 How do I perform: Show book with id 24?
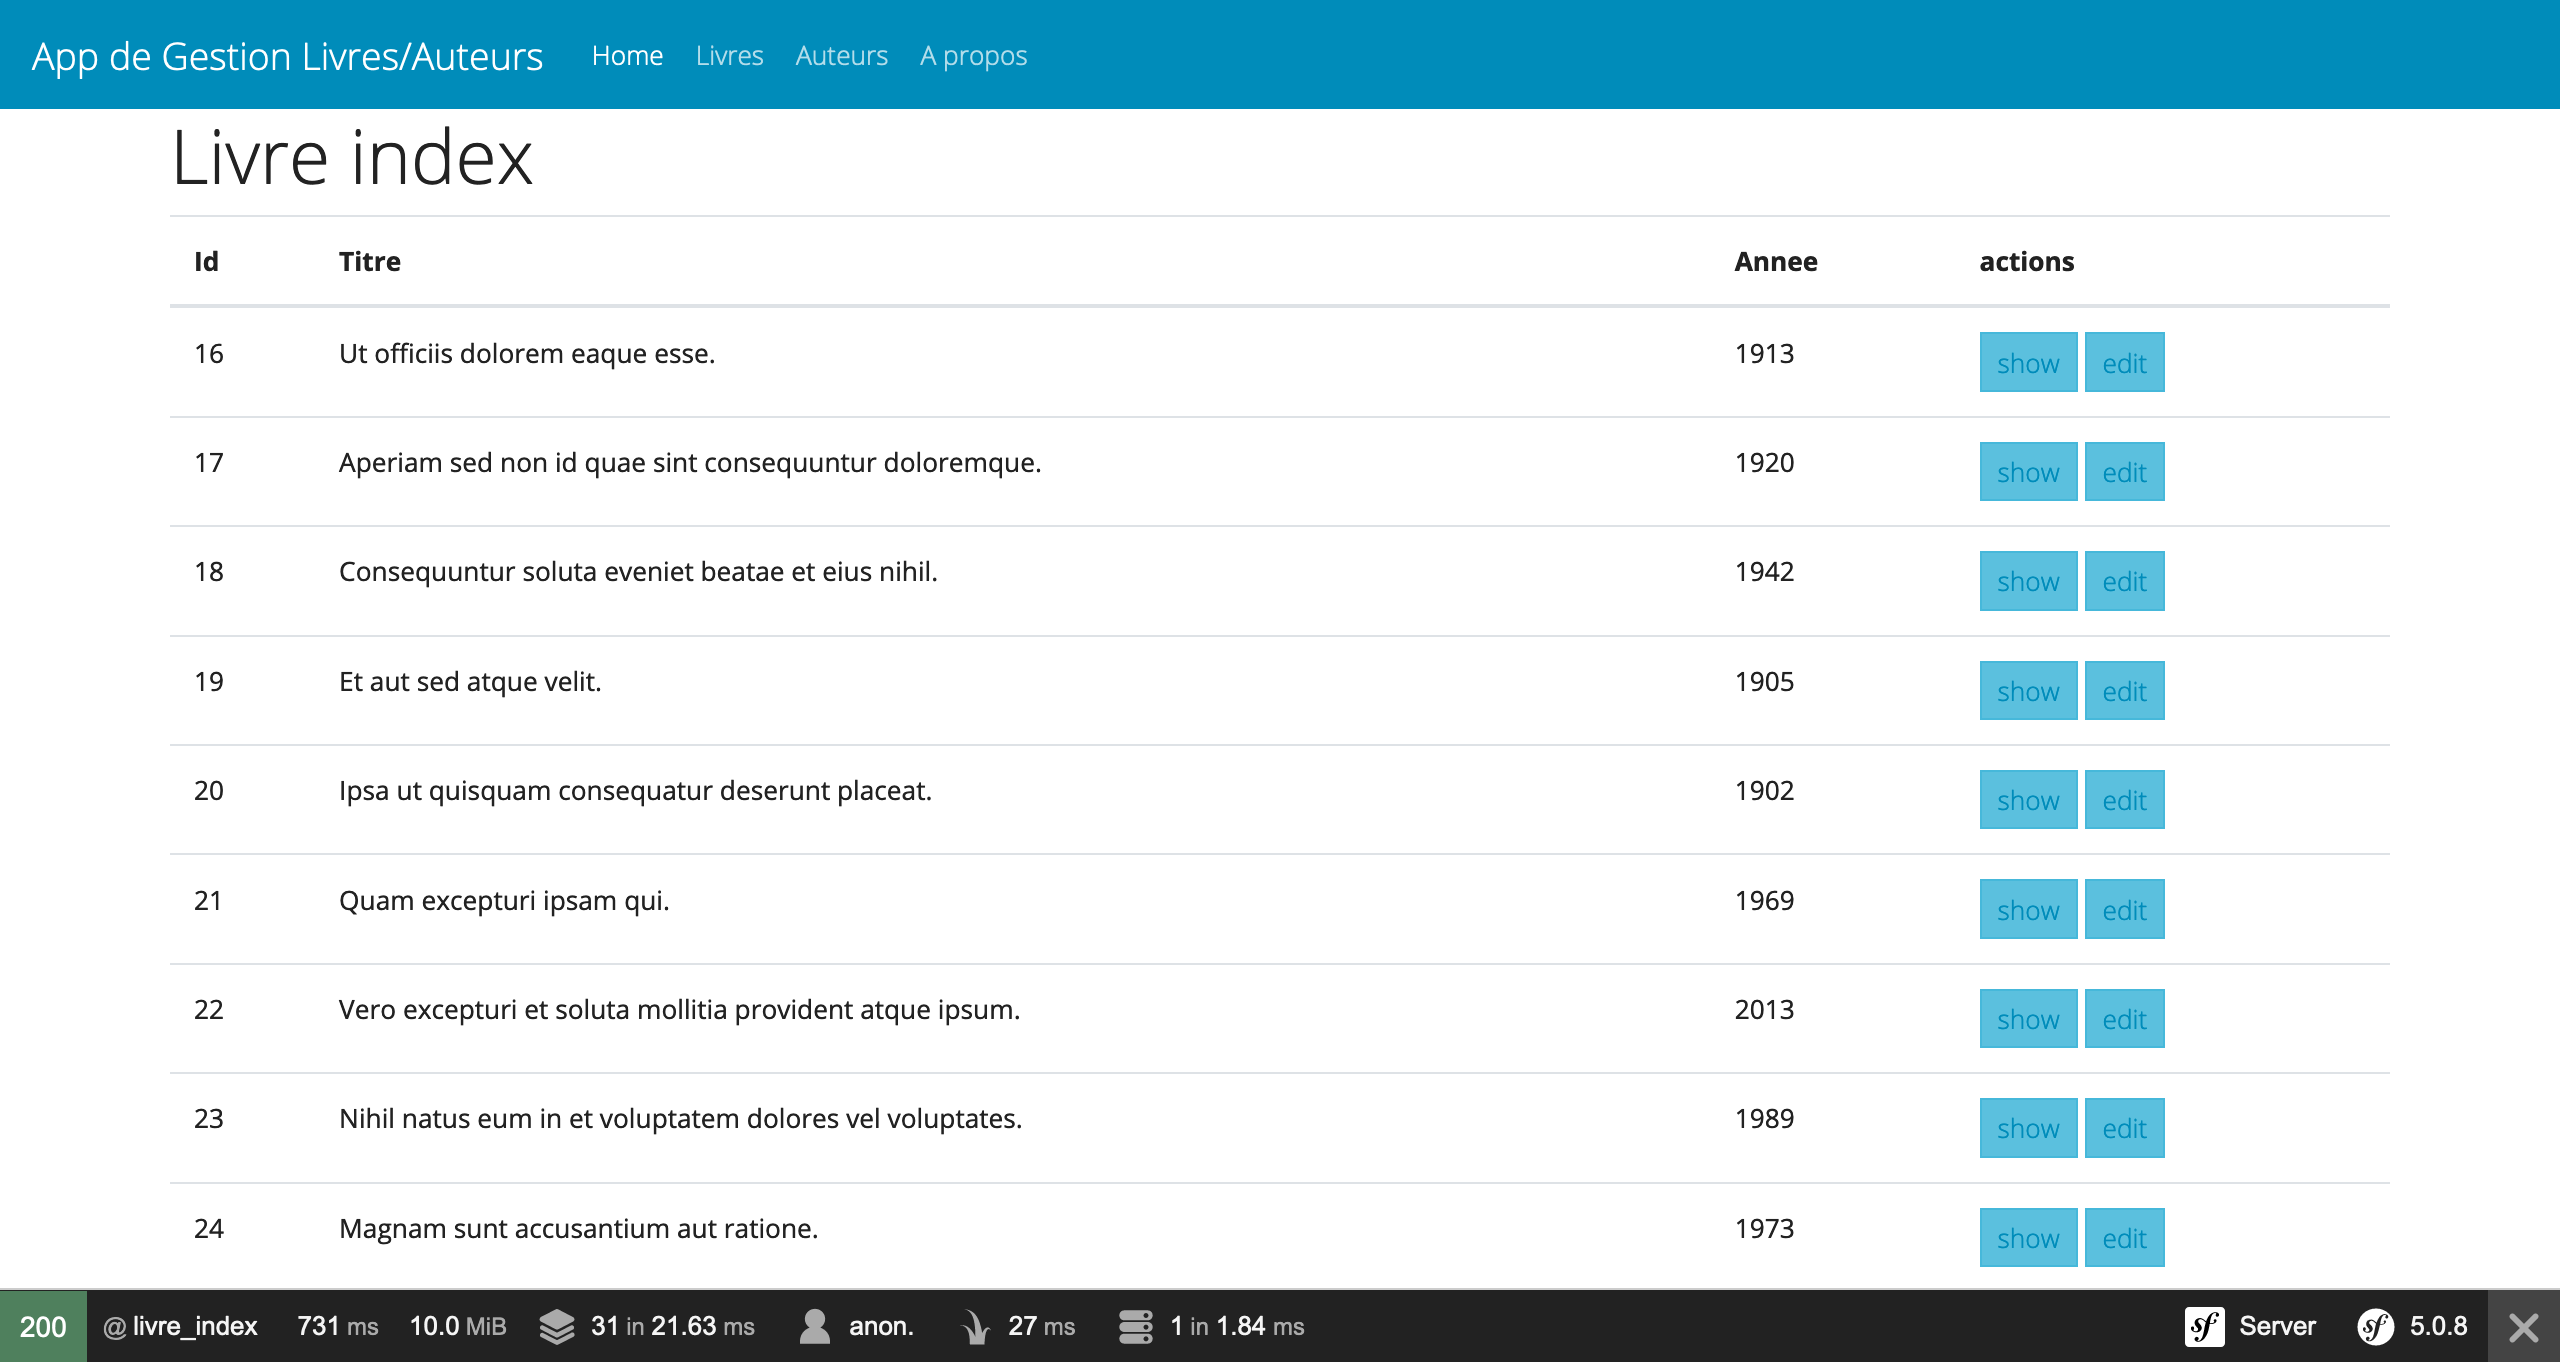2028,1238
